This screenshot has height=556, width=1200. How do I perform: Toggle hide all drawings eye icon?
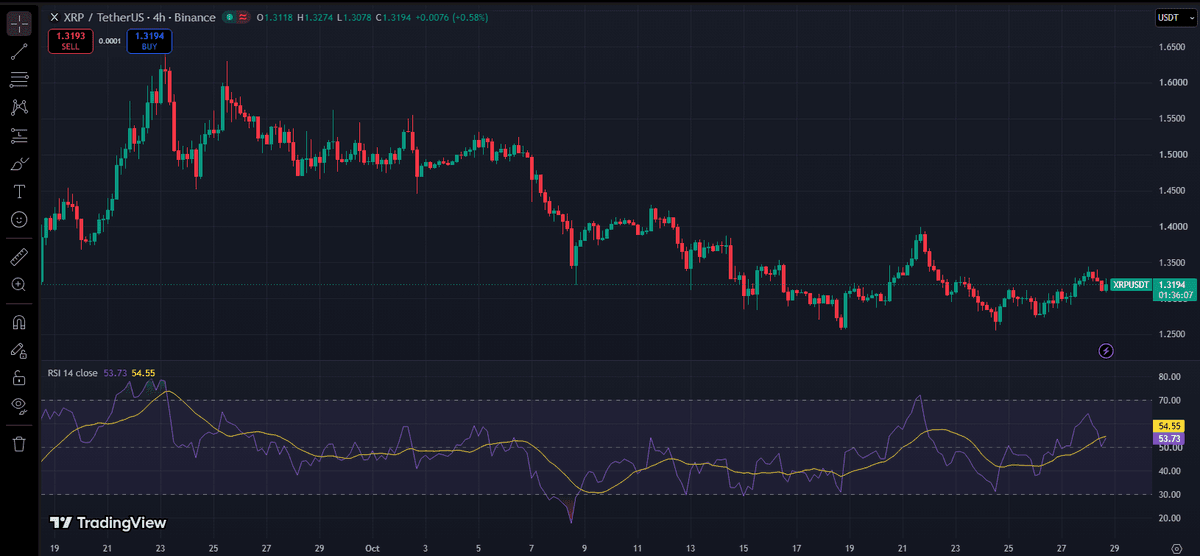click(19, 405)
